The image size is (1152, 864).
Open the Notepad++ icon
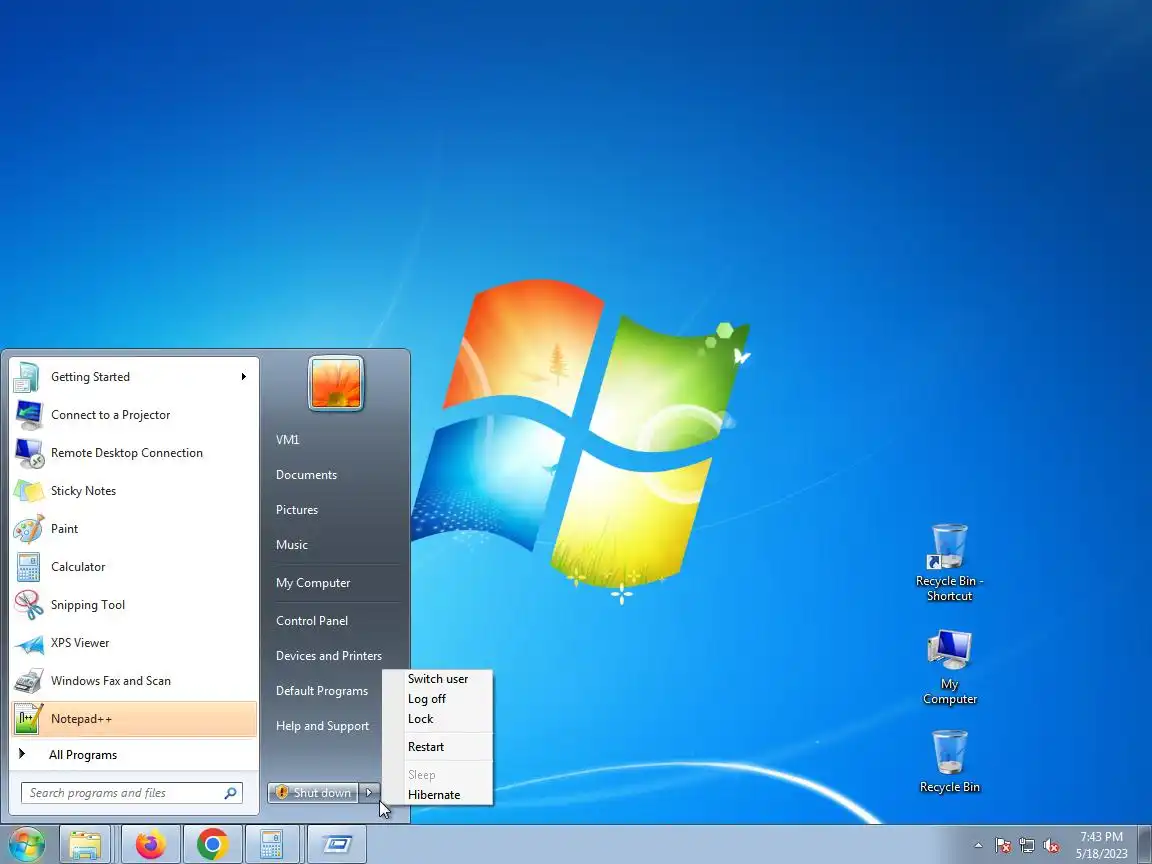(28, 719)
